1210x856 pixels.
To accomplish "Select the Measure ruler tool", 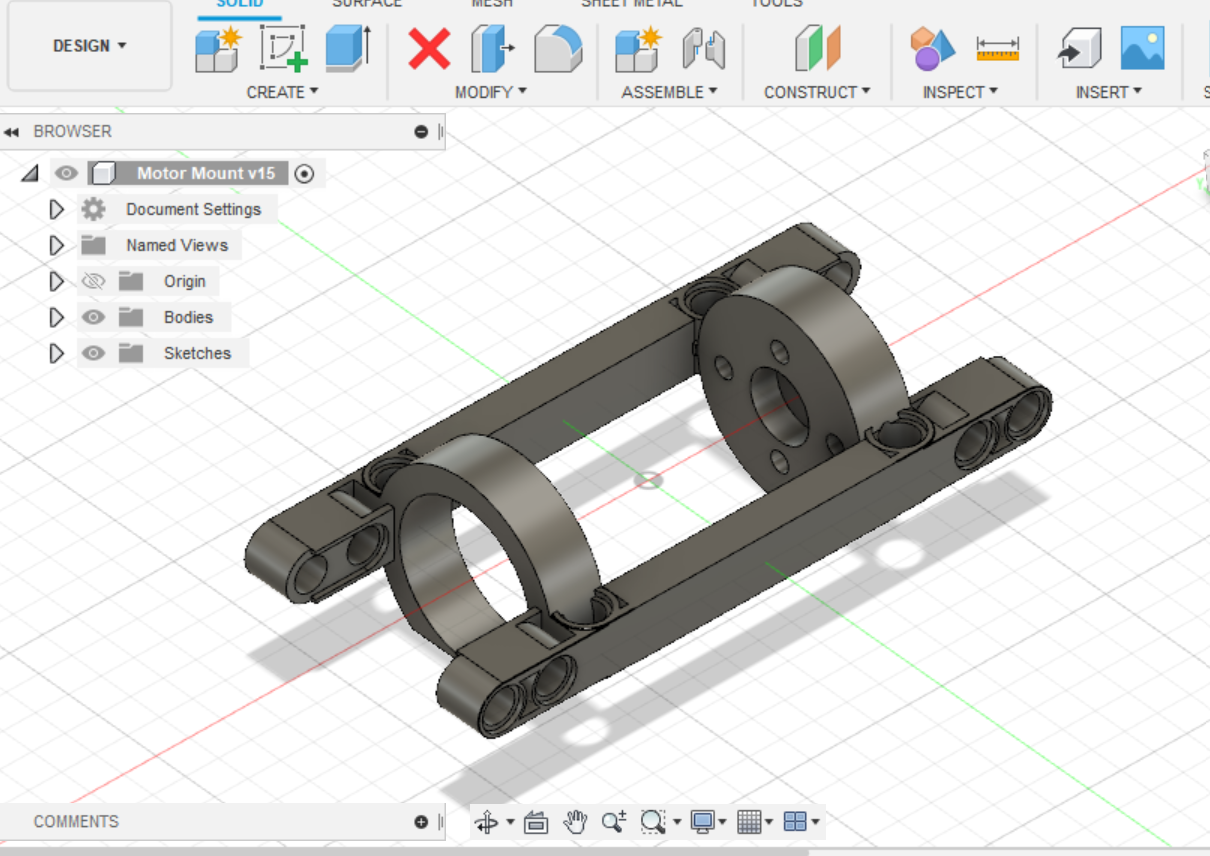I will pyautogui.click(x=997, y=49).
